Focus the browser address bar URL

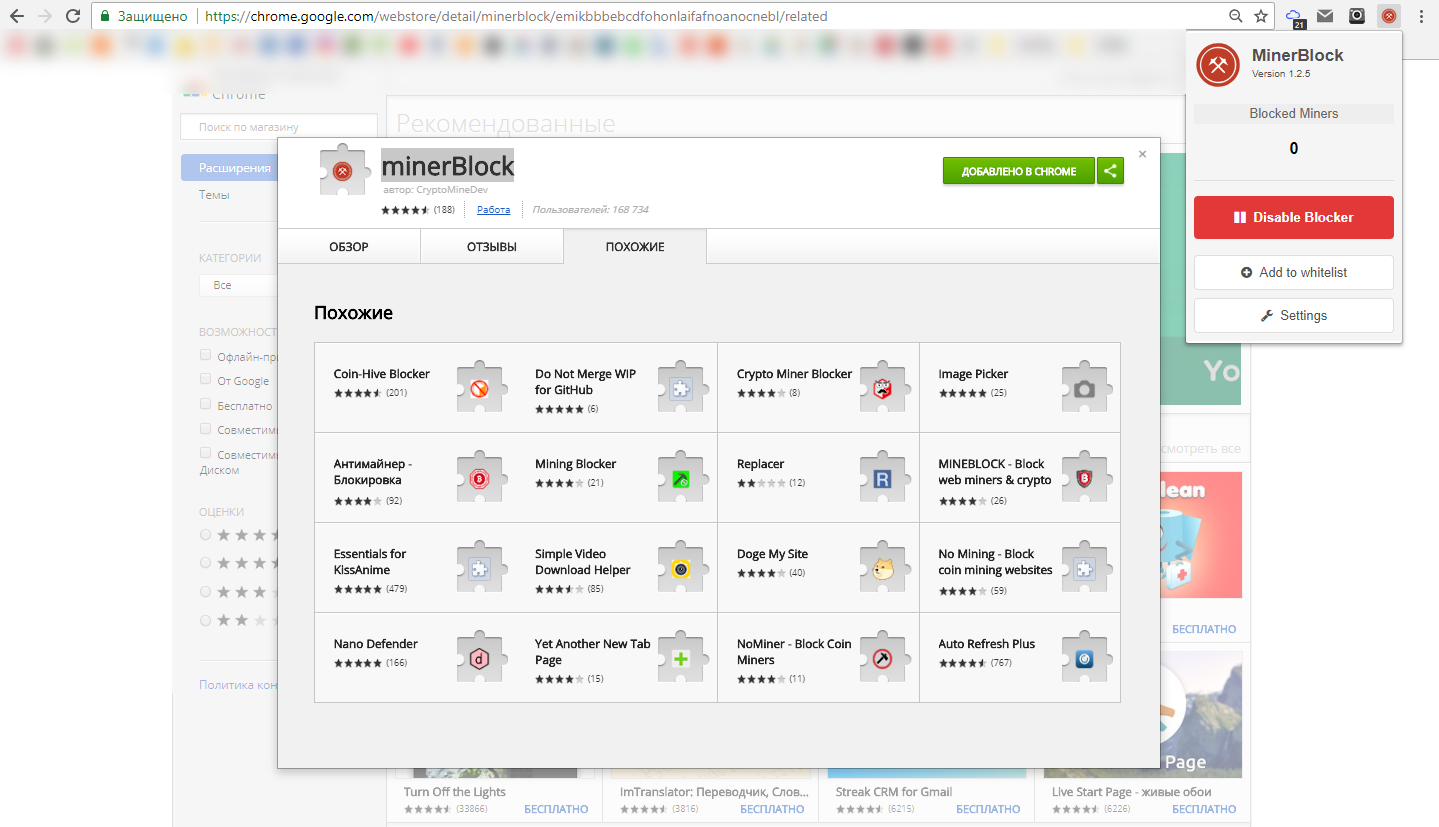point(516,16)
